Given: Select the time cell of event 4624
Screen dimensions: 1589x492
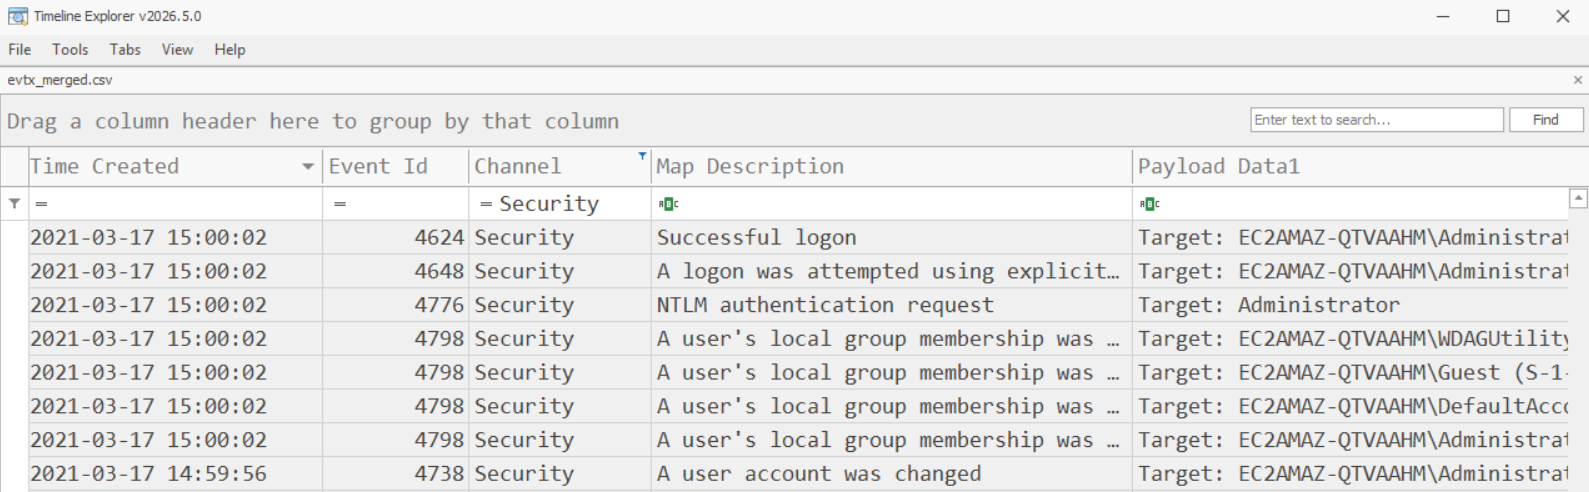Looking at the screenshot, I should pyautogui.click(x=175, y=238).
